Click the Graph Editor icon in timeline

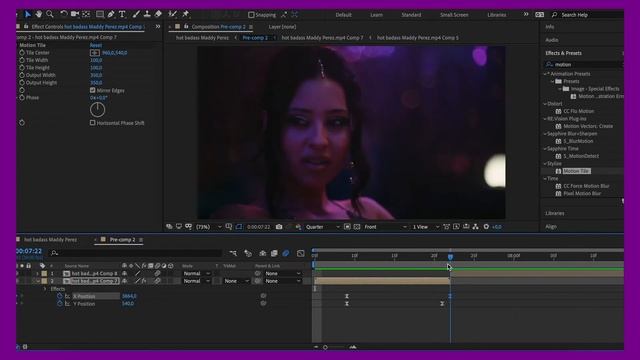[301, 253]
